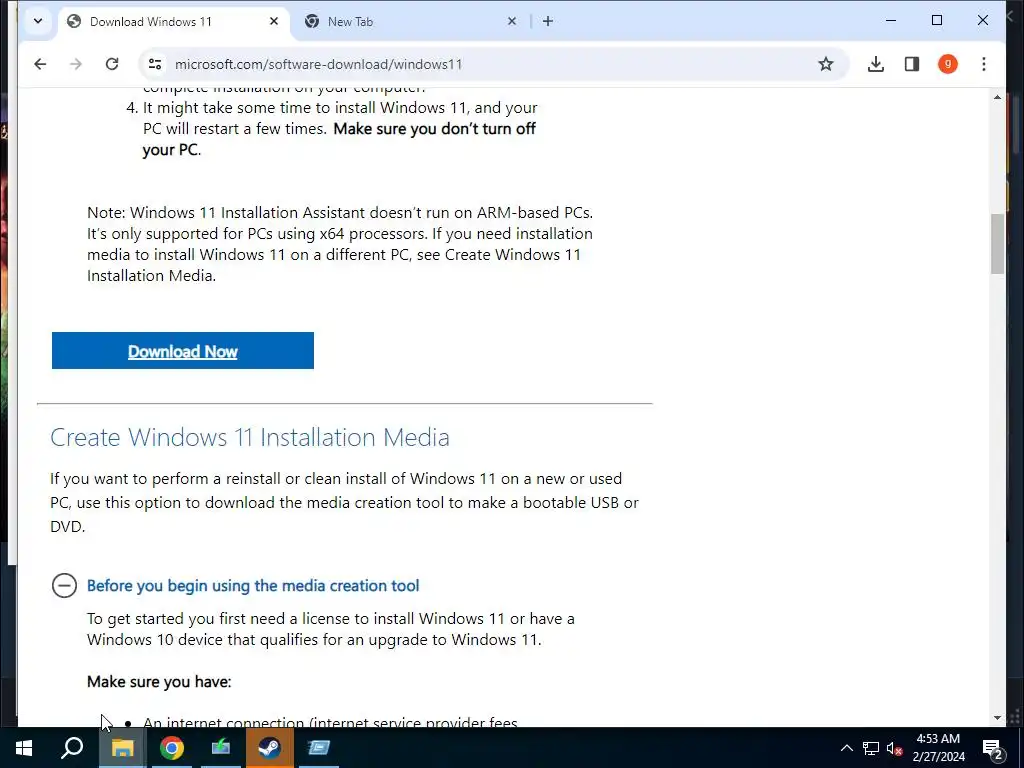Click 'Before you begin using the media creation tool'
The height and width of the screenshot is (768, 1024).
pos(253,585)
